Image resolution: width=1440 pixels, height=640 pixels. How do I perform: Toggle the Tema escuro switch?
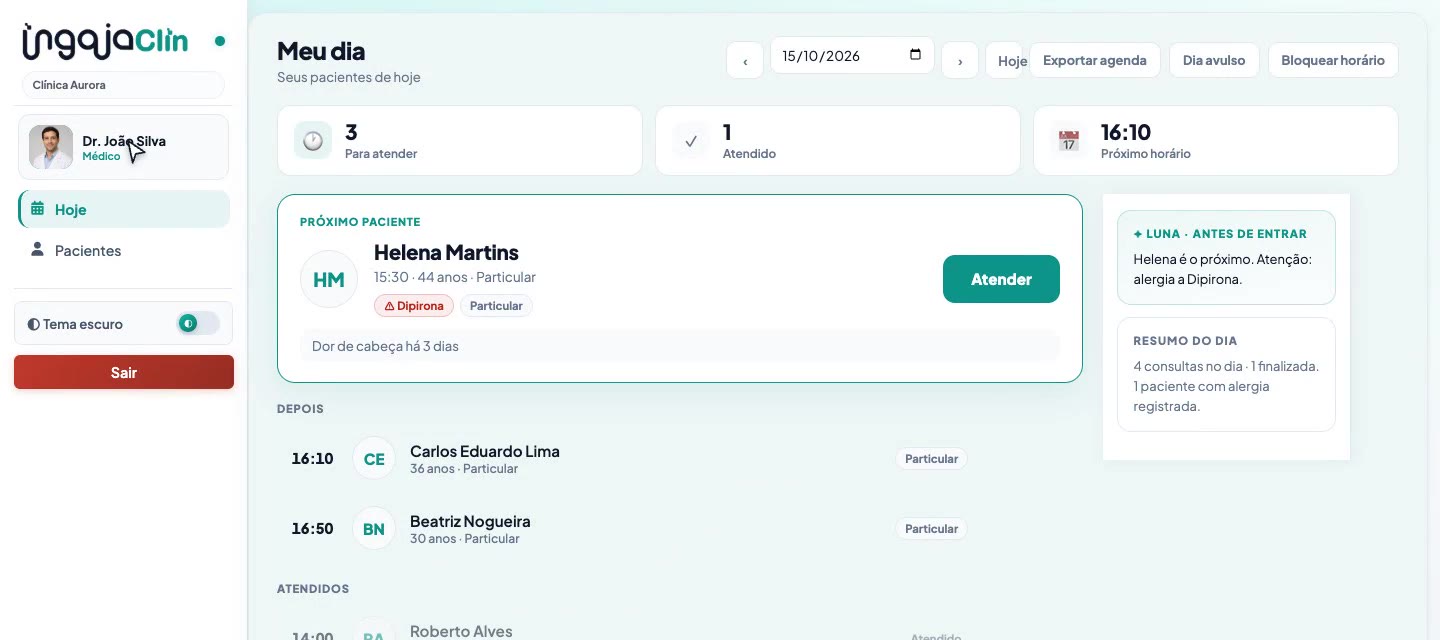click(198, 323)
